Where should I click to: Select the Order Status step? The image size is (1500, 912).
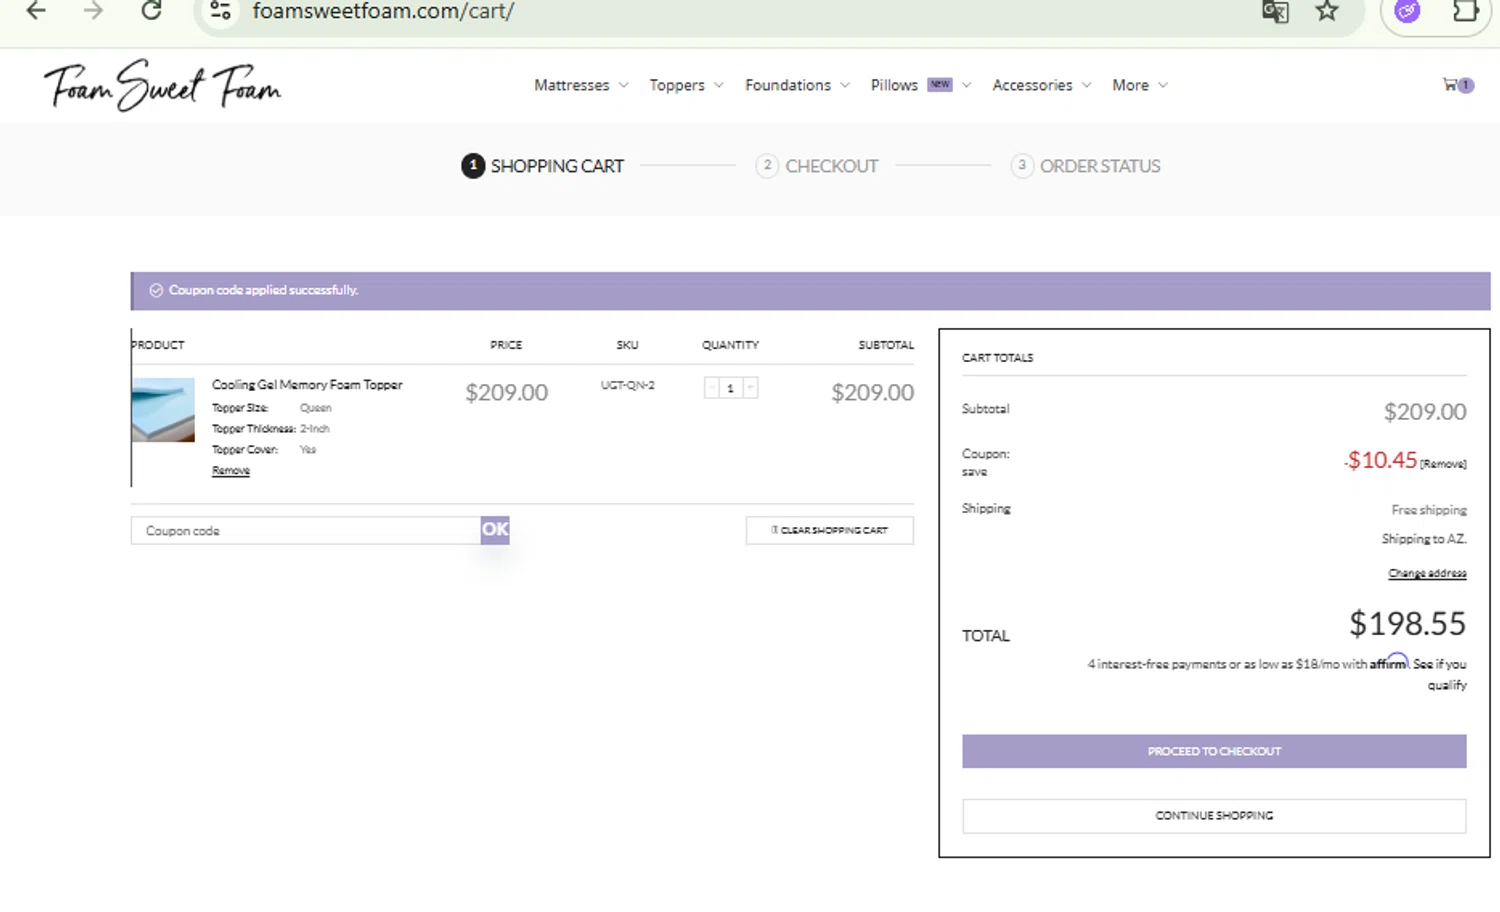click(1085, 166)
